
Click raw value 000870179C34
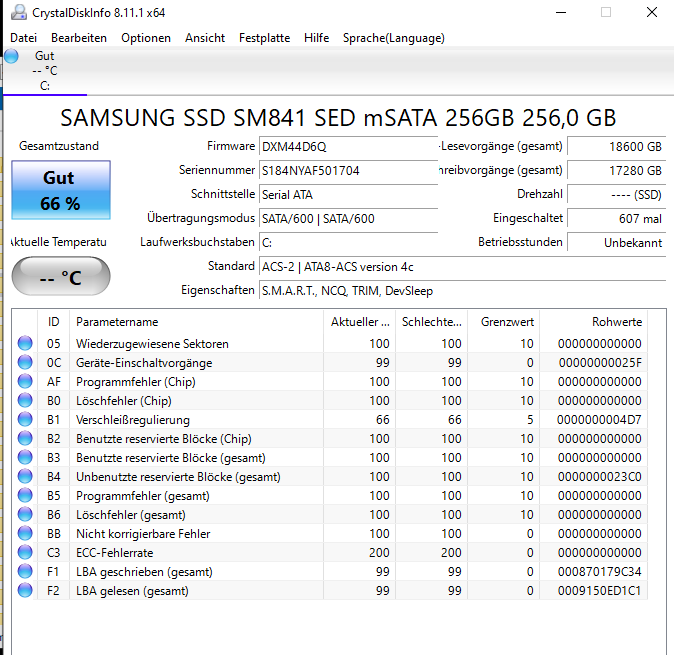pyautogui.click(x=599, y=572)
